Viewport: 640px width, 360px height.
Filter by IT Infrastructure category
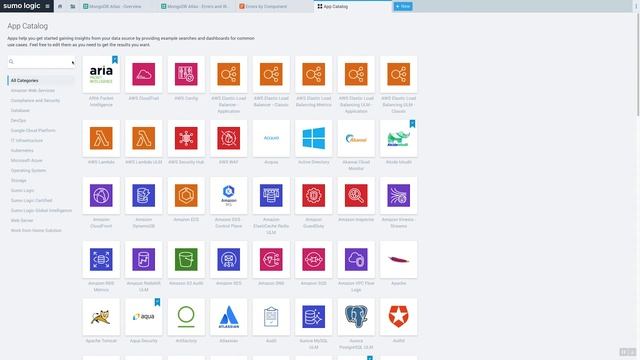pyautogui.click(x=27, y=140)
